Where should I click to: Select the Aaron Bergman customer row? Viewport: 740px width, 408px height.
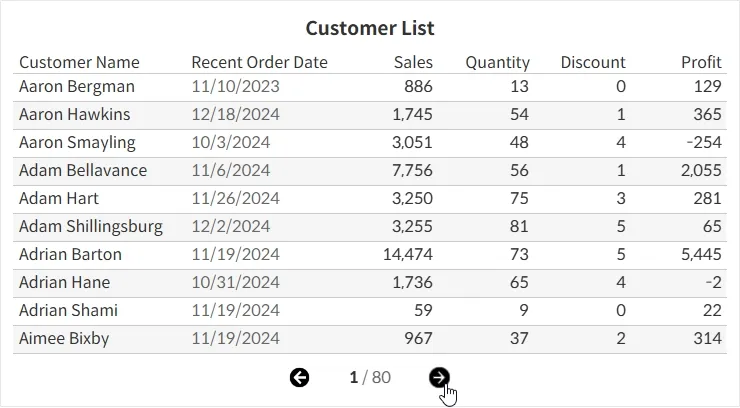pyautogui.click(x=76, y=87)
